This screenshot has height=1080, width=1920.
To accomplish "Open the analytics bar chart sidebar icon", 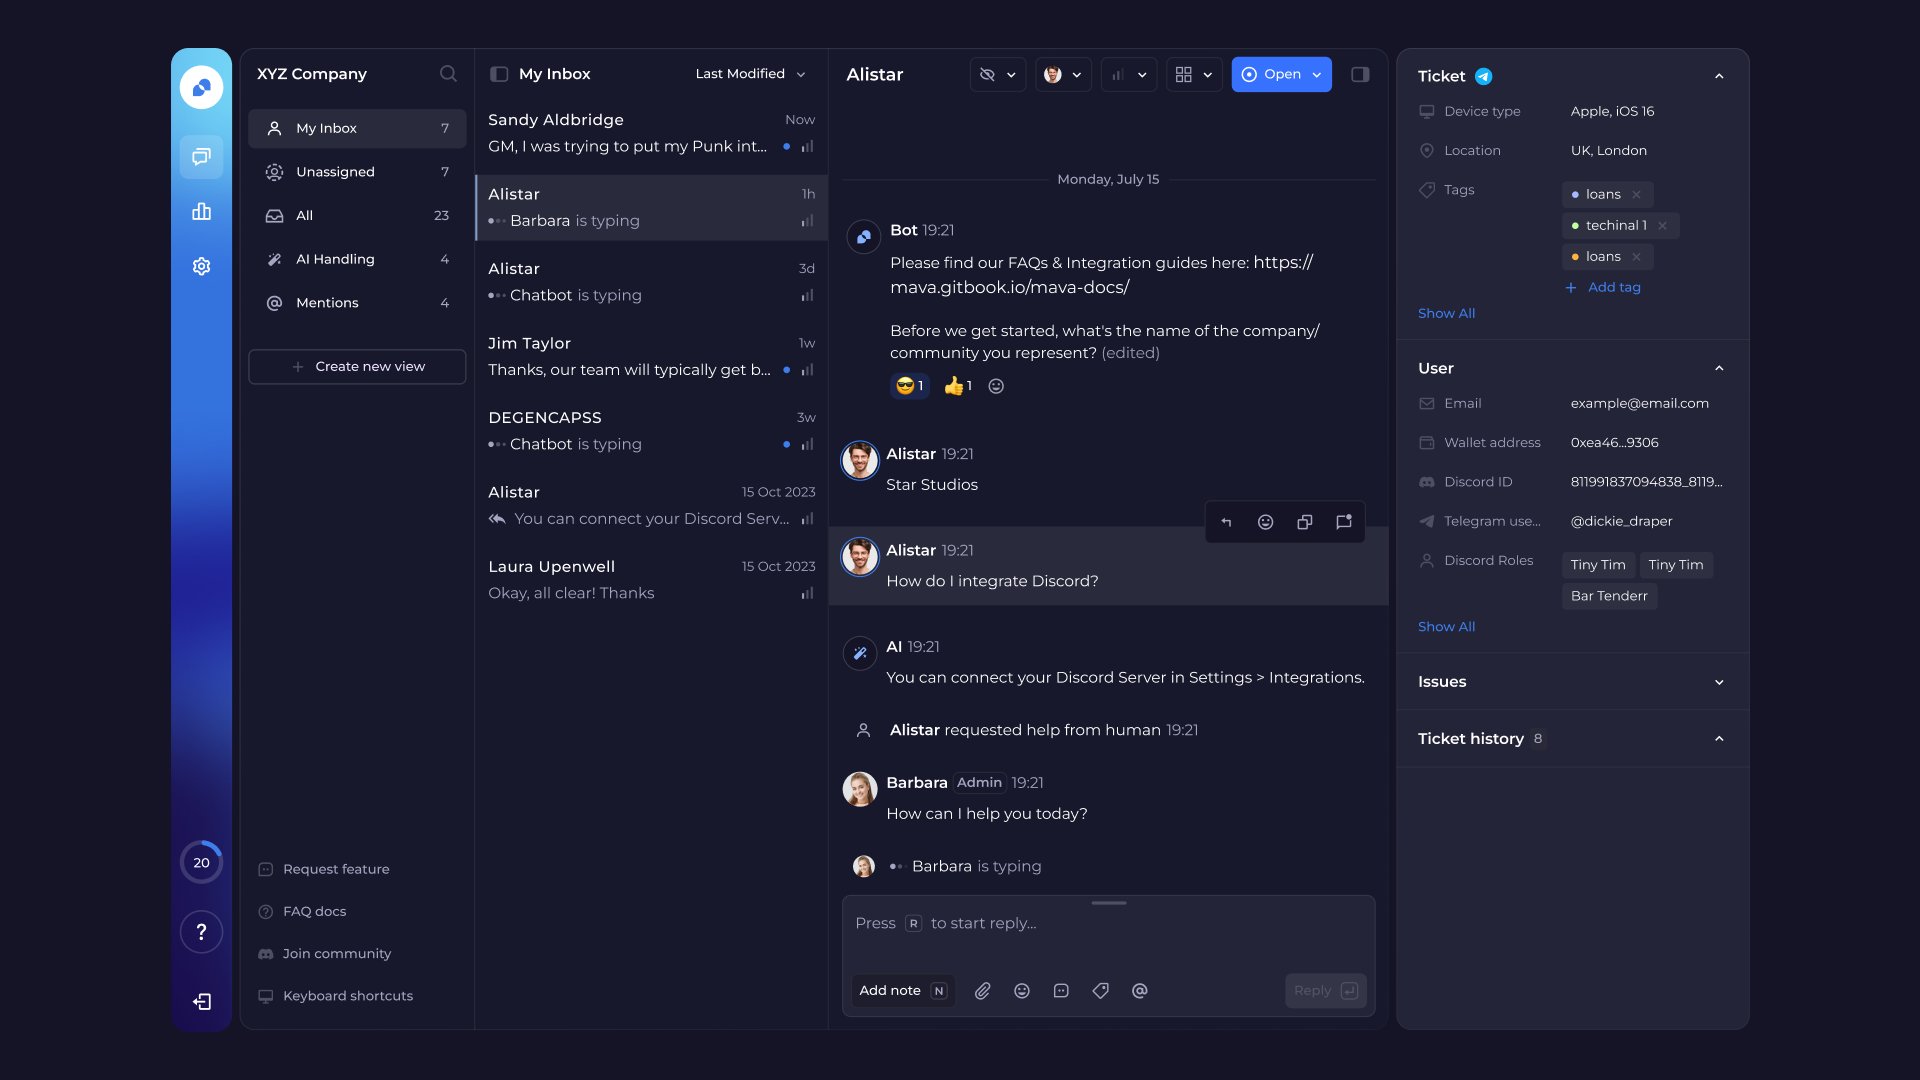I will point(201,211).
